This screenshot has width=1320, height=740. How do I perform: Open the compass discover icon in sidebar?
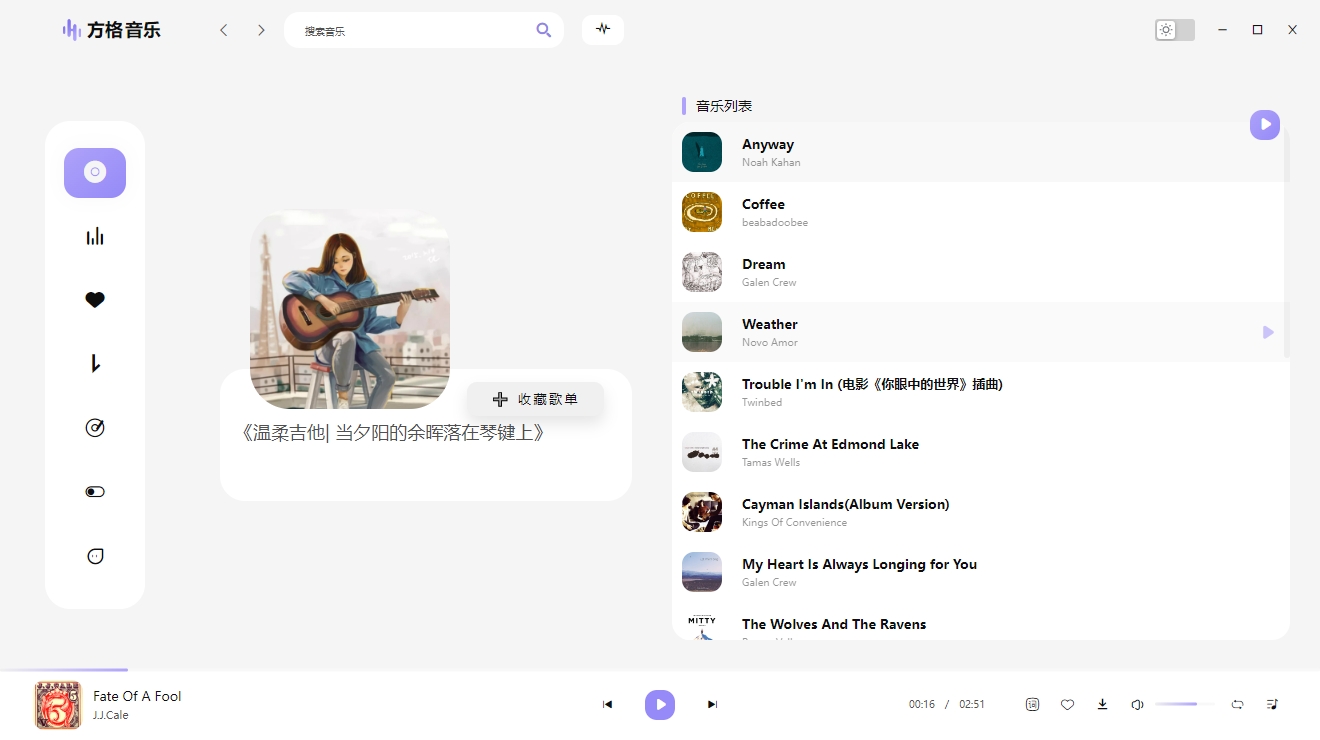(95, 427)
